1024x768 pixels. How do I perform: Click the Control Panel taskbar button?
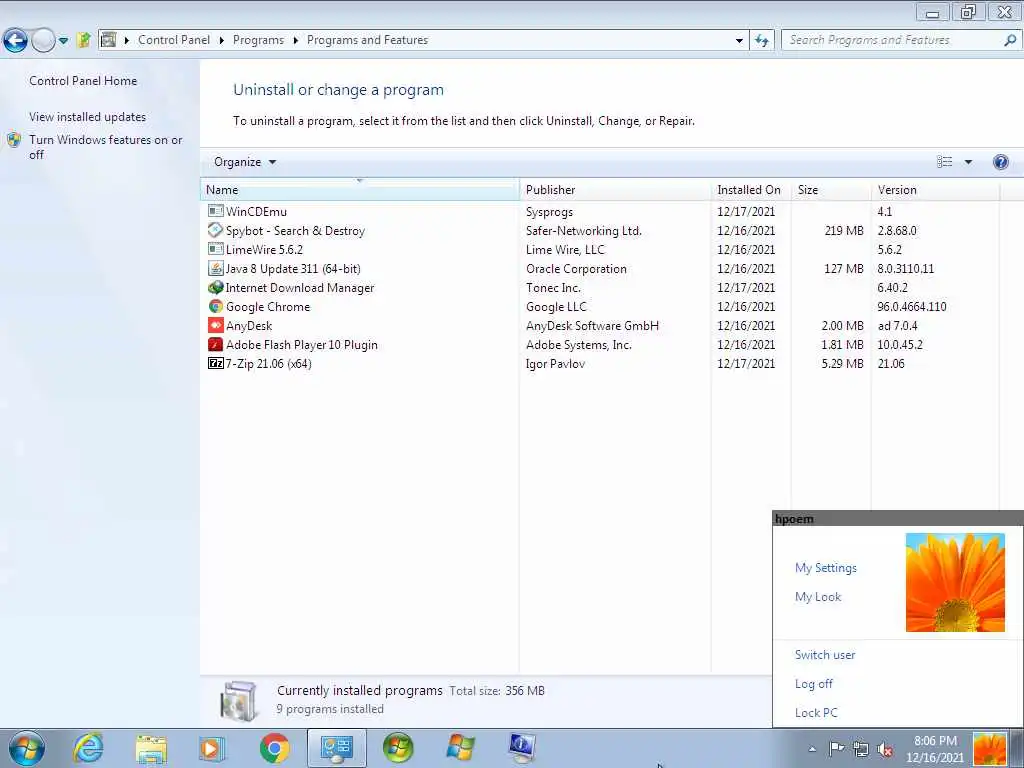pyautogui.click(x=336, y=748)
